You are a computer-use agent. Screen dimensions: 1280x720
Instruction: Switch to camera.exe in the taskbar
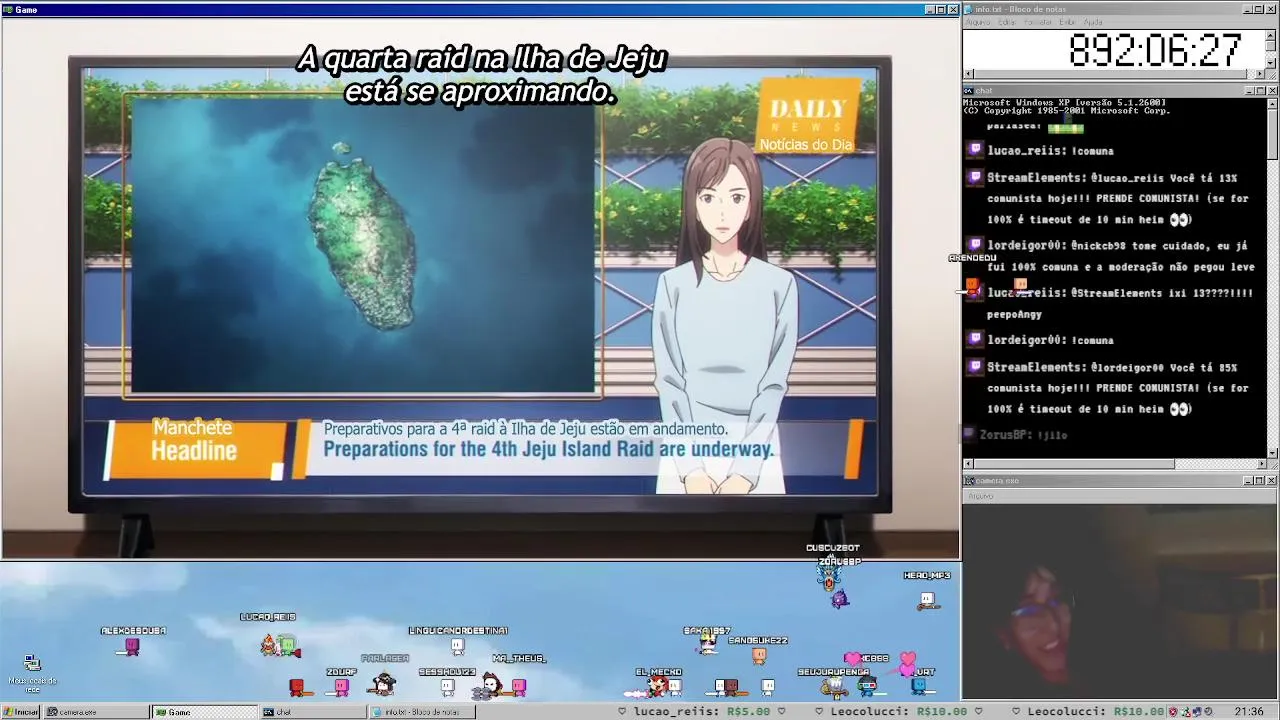95,712
